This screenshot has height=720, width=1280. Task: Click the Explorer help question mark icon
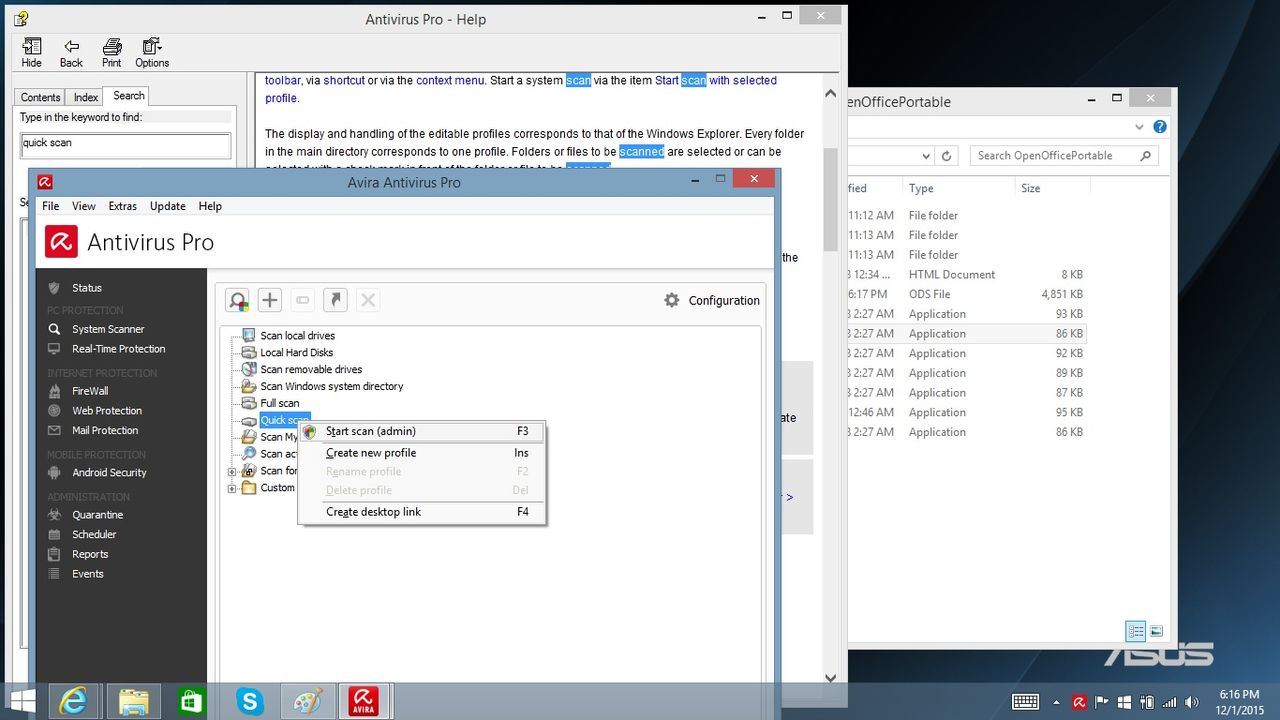[1160, 127]
